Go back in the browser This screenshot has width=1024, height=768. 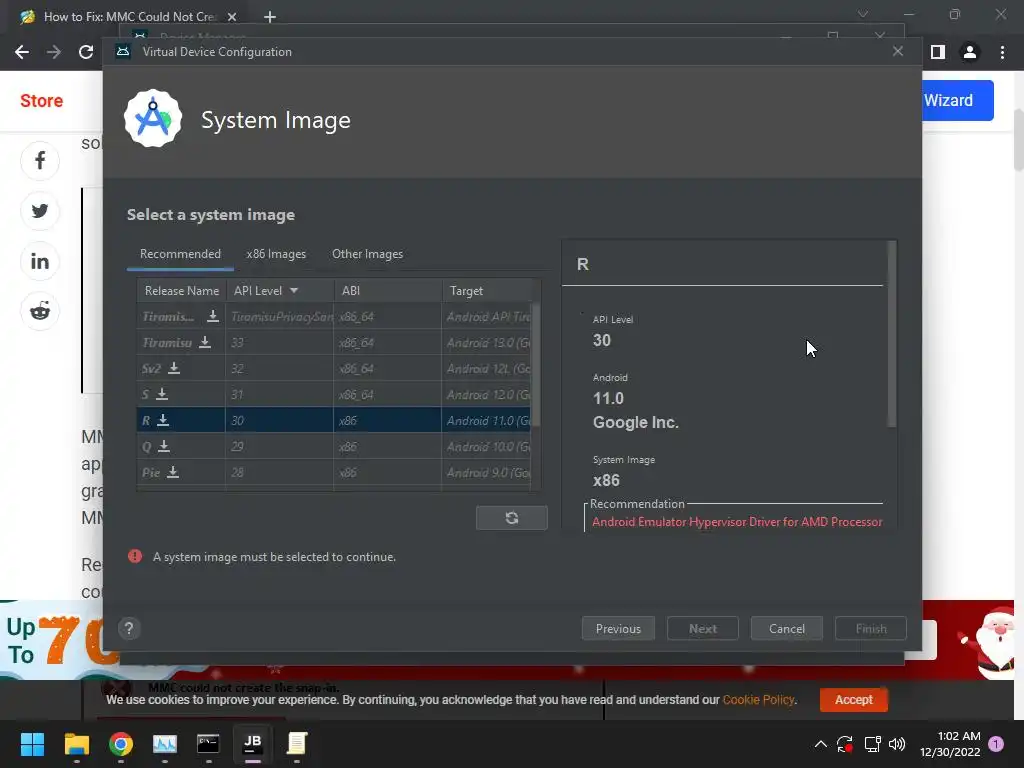(x=22, y=52)
